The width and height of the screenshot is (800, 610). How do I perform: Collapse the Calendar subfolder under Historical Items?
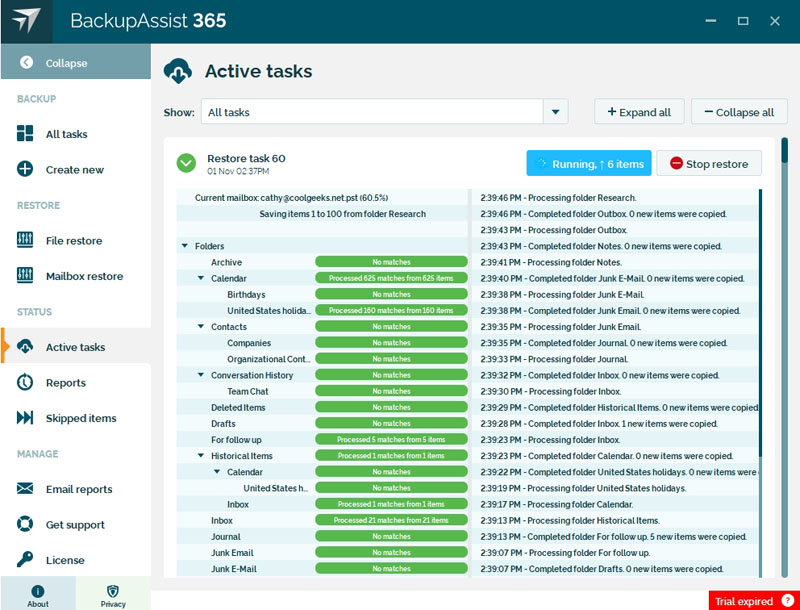click(217, 472)
